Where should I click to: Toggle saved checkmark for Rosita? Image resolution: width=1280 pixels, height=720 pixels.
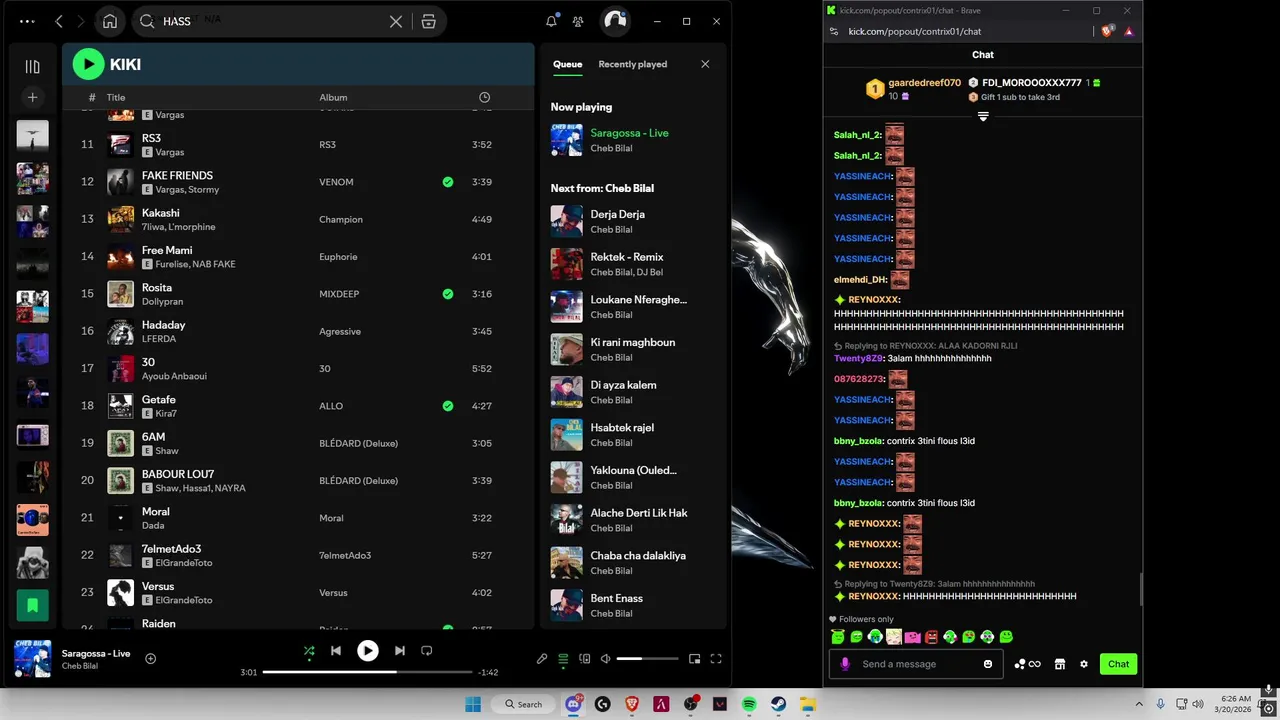448,294
